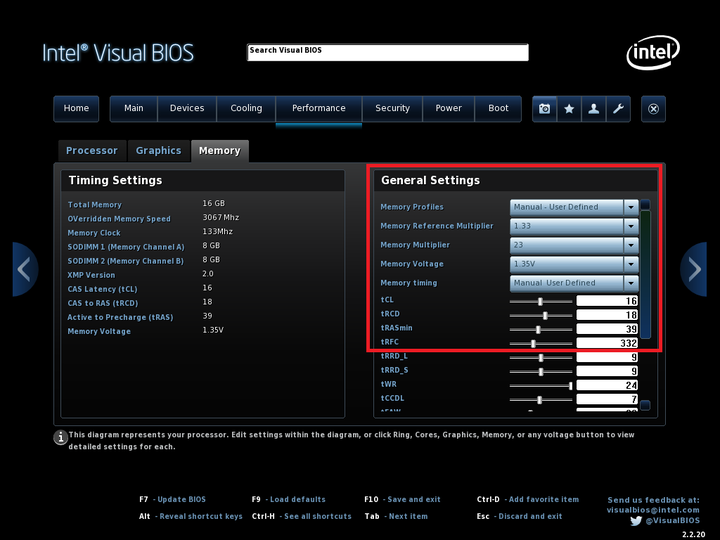Image resolution: width=720 pixels, height=540 pixels.
Task: Open the Main menu
Action: click(x=134, y=109)
